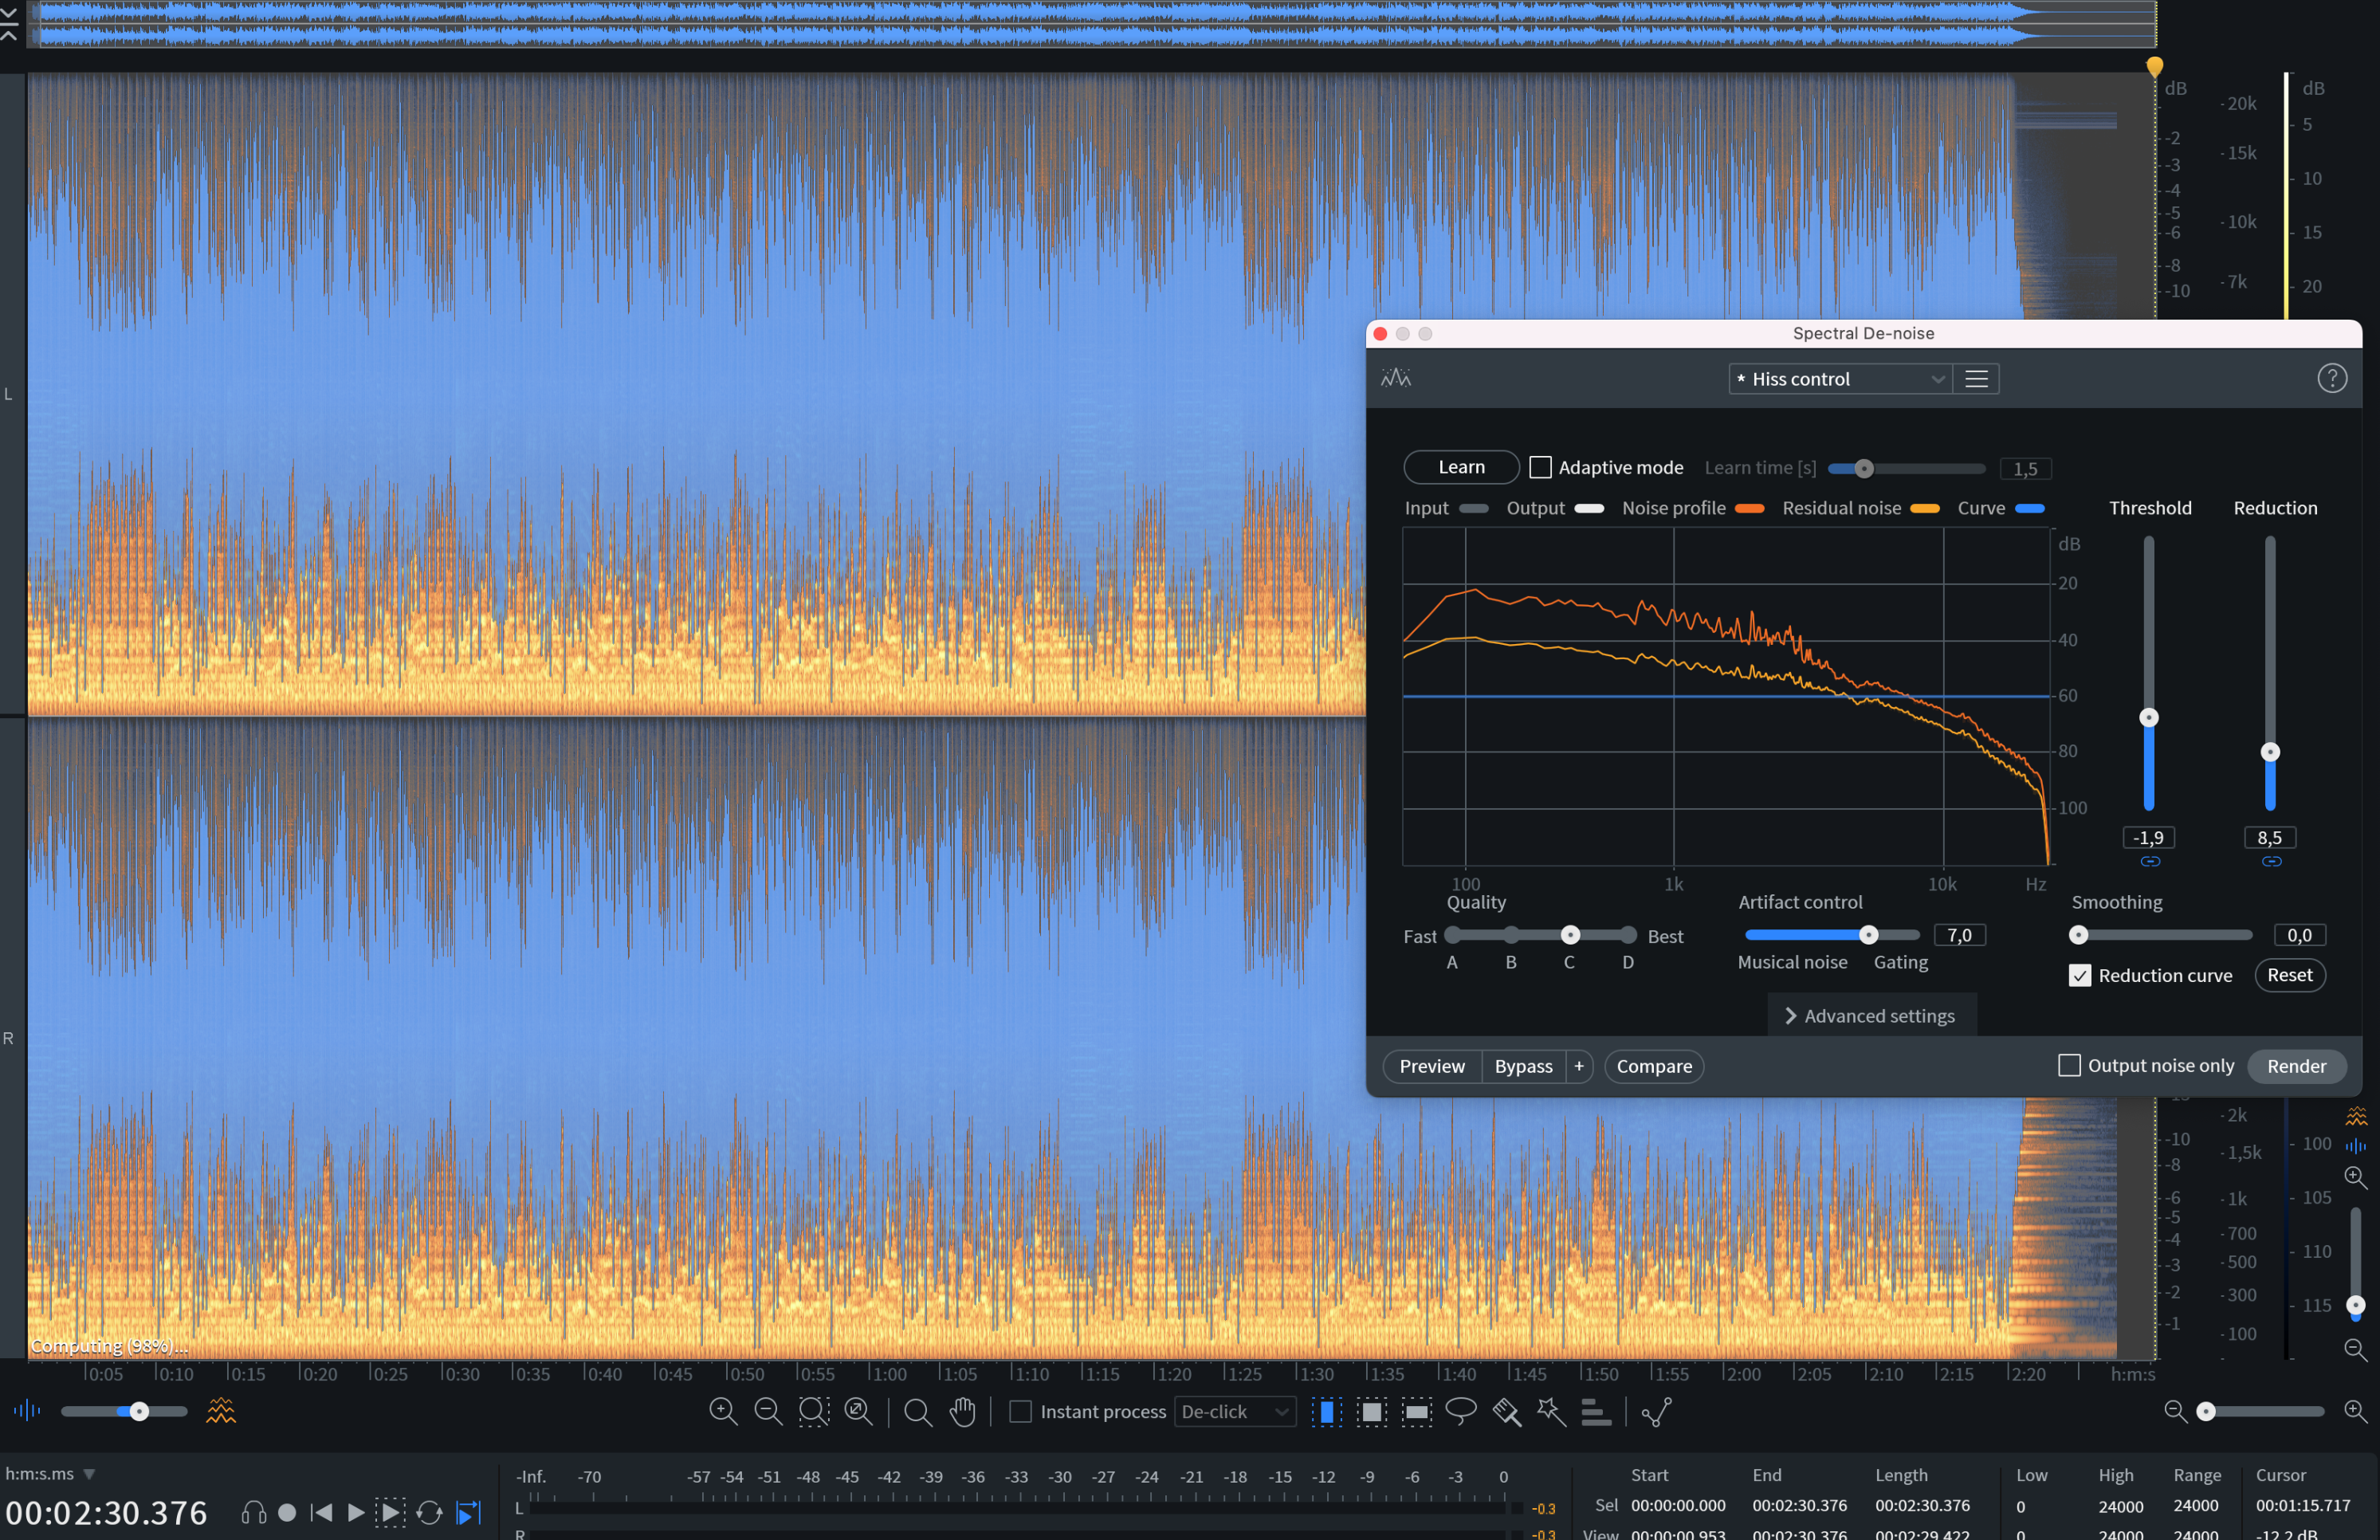Enable Instant process checkbox

pyautogui.click(x=1020, y=1411)
